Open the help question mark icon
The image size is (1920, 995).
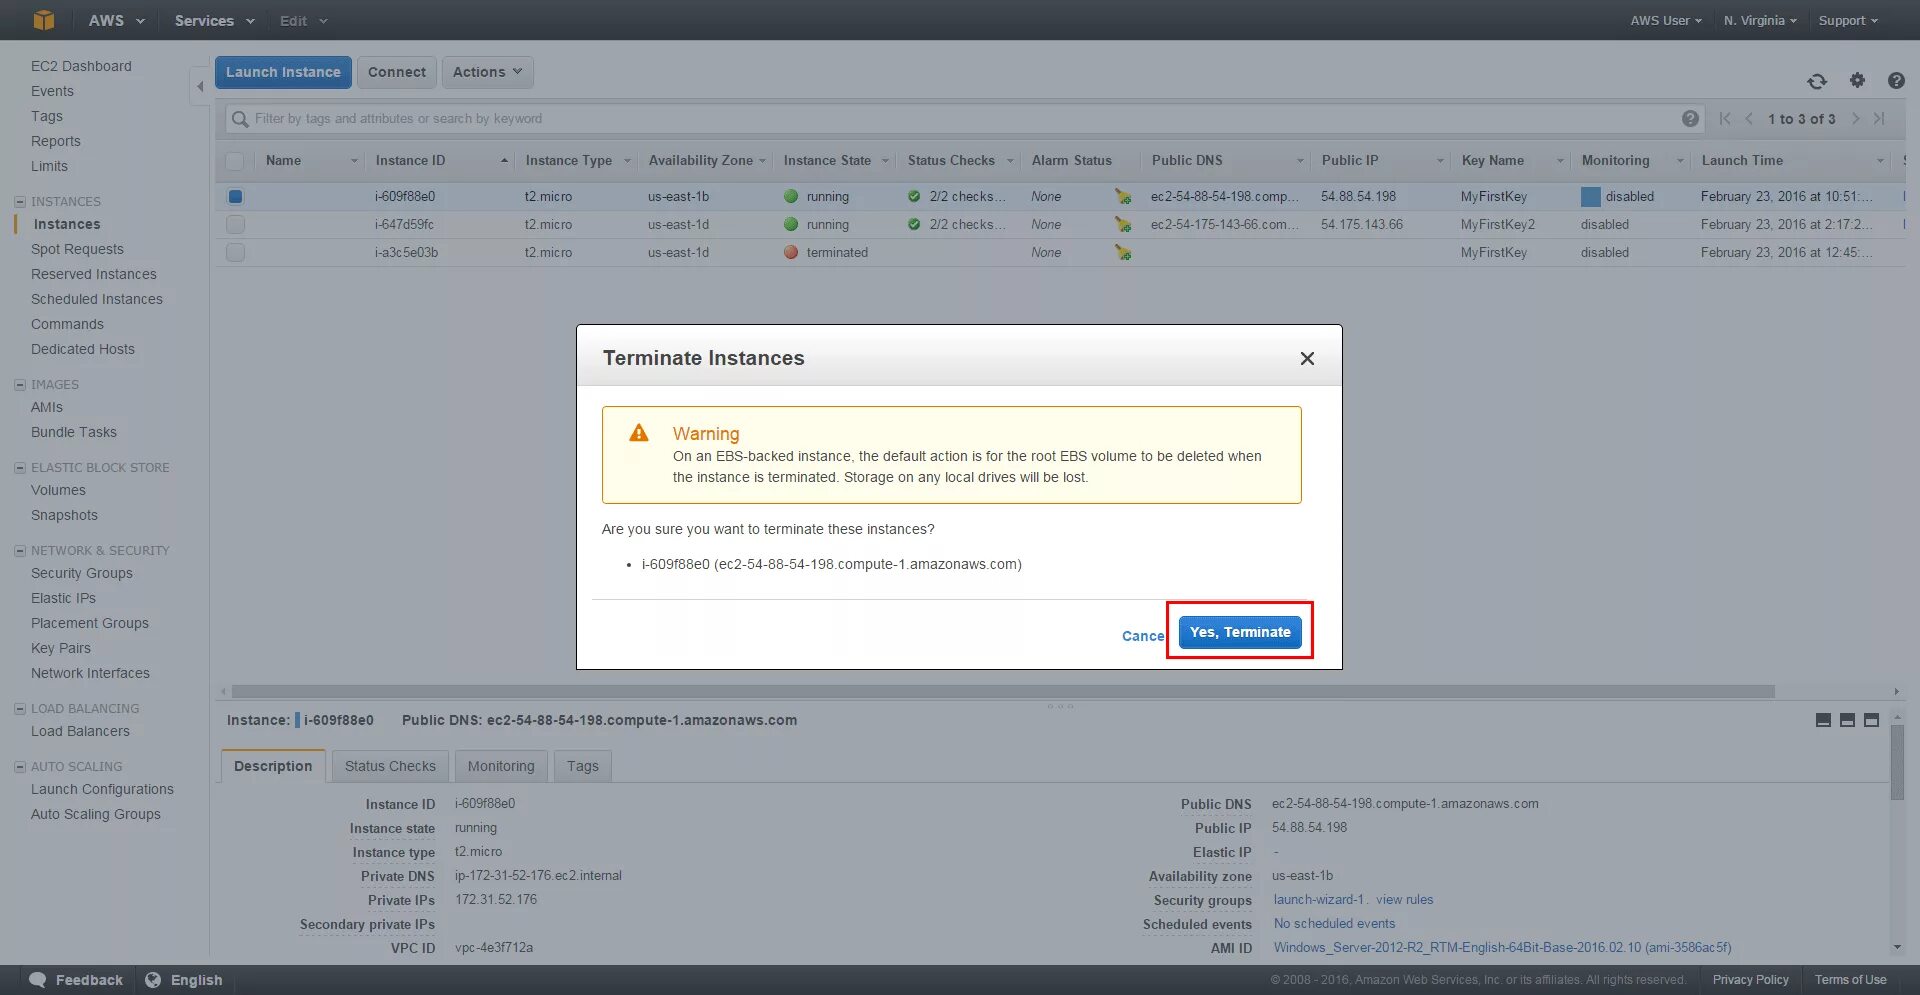[1896, 80]
